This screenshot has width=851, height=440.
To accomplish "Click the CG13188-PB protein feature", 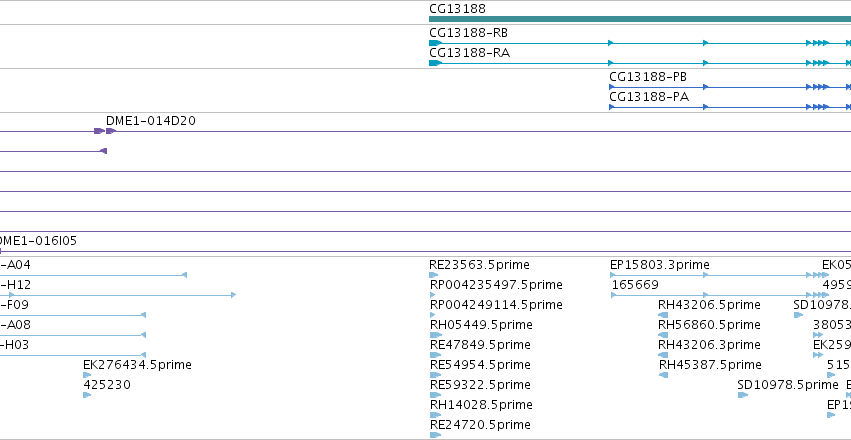I will 730,87.
